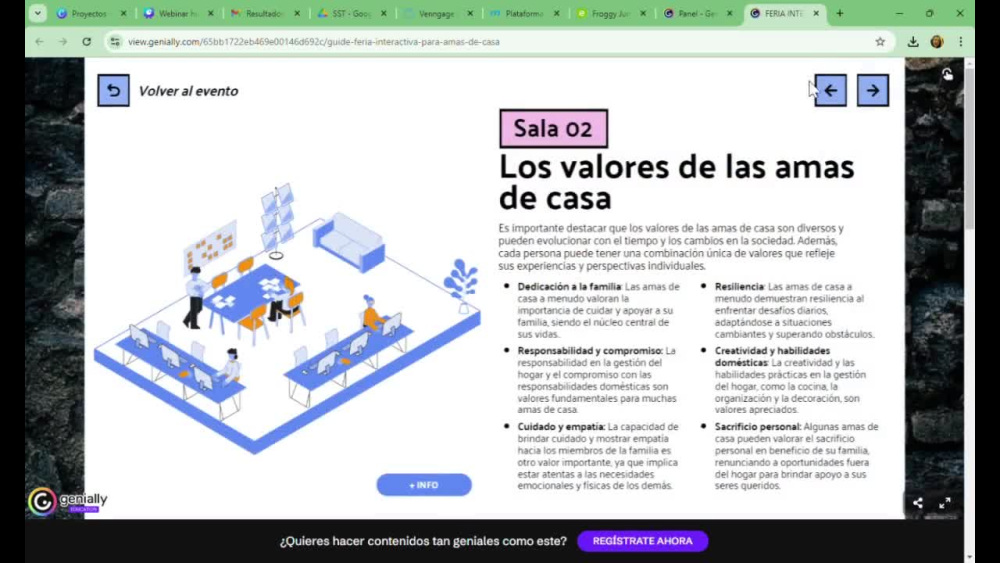Close the Venngage tab

[470, 13]
